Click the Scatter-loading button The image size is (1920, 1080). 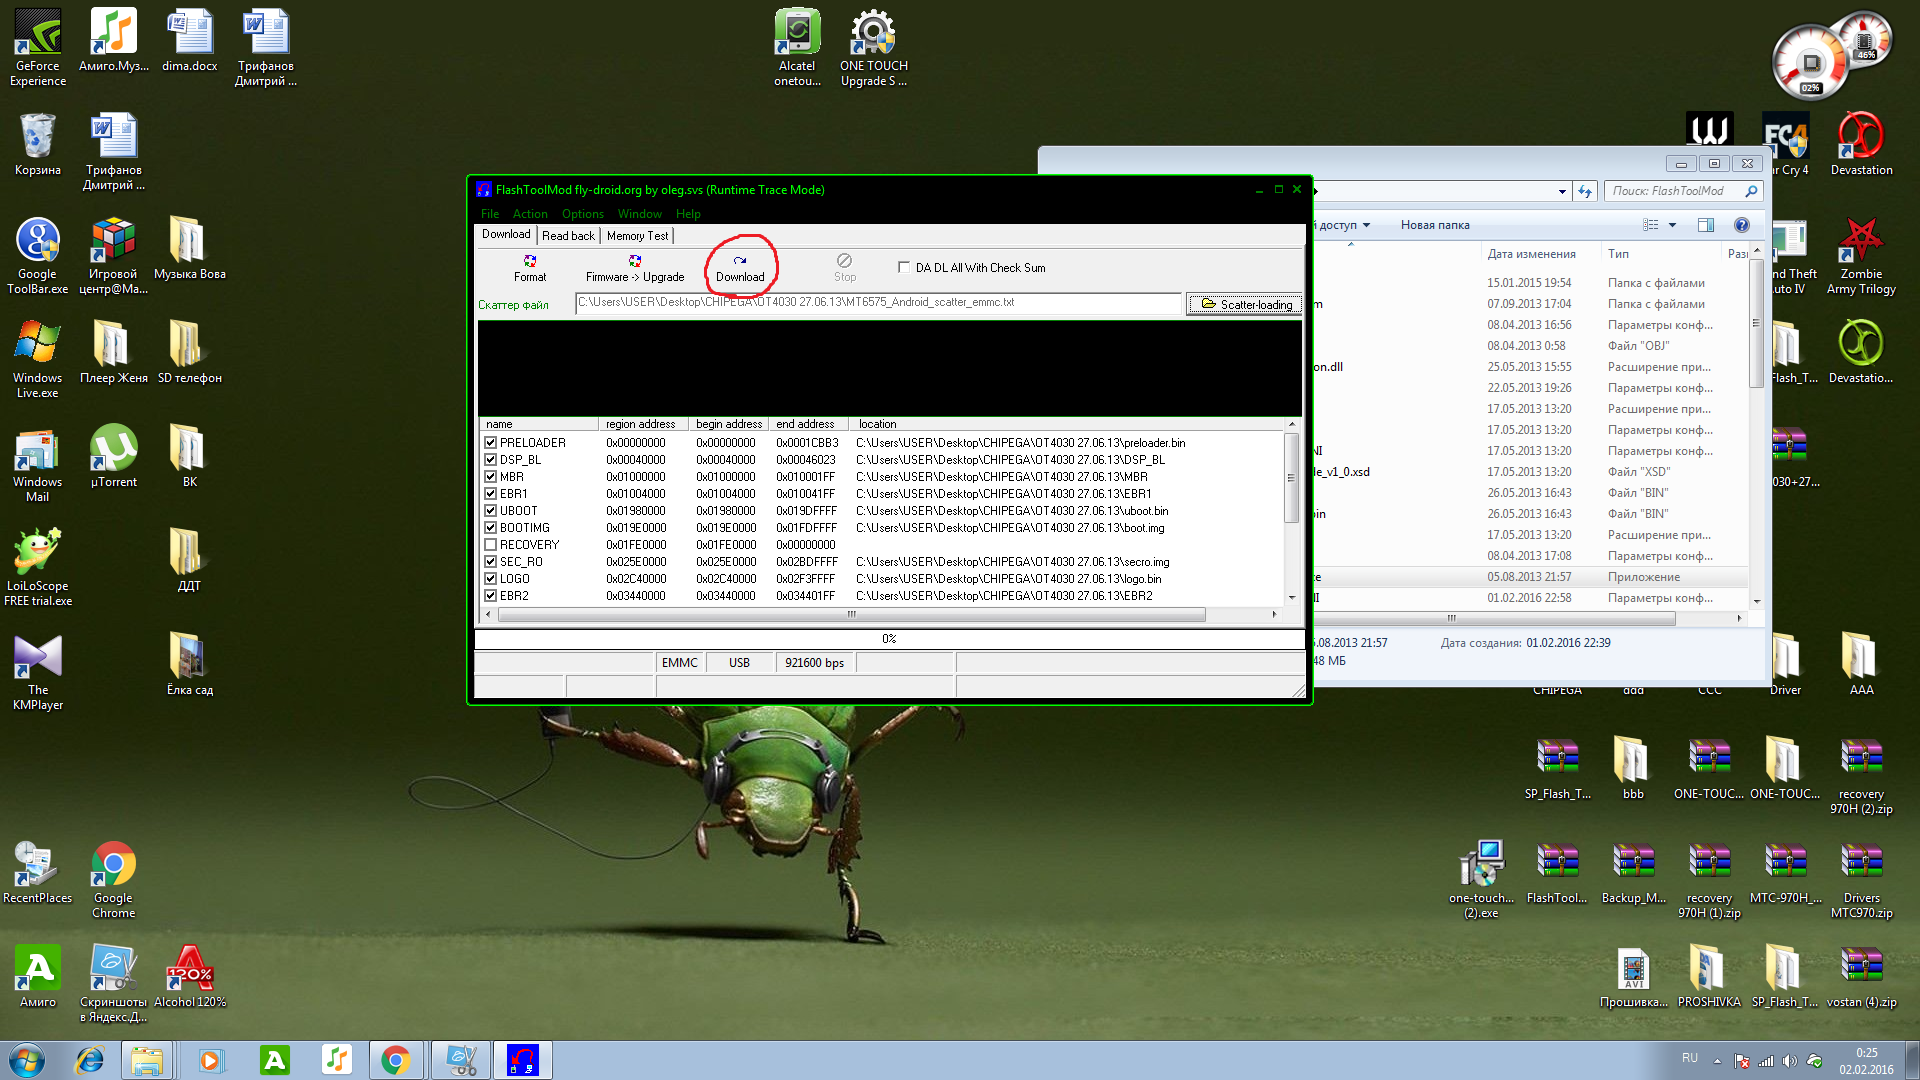click(1245, 304)
